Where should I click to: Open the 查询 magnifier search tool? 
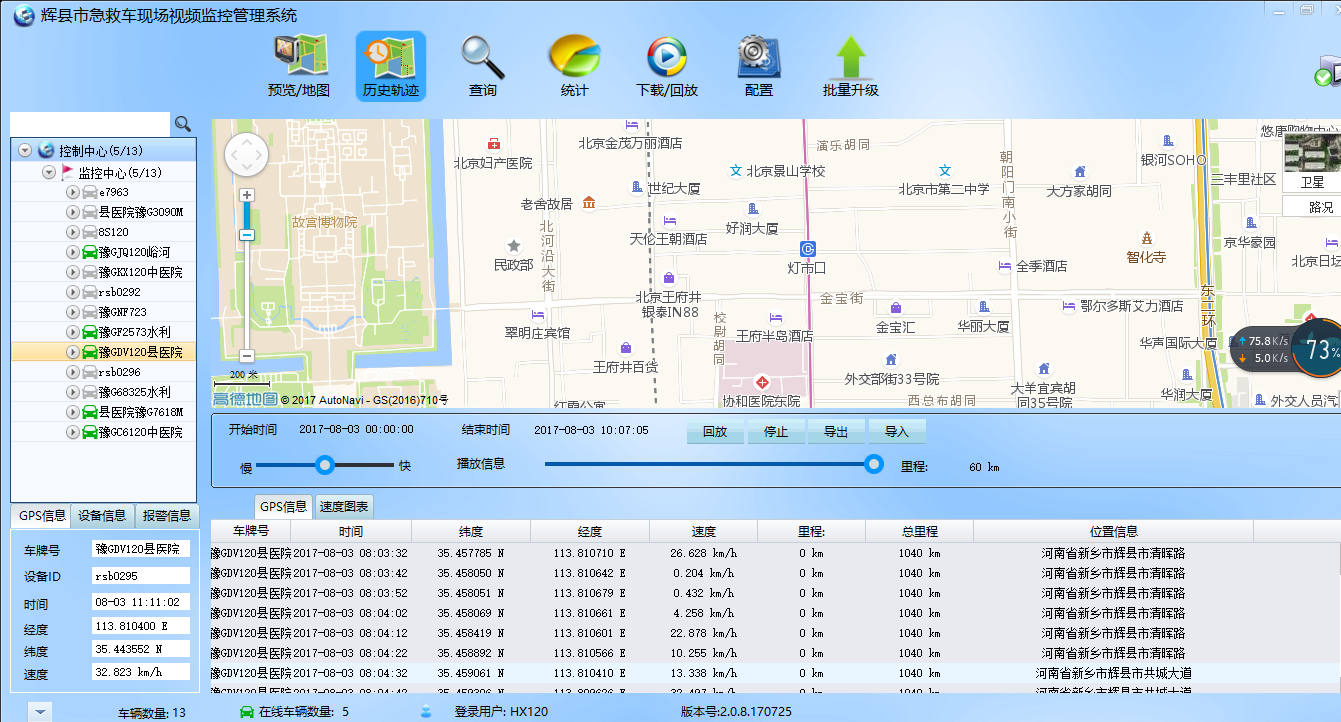[482, 65]
